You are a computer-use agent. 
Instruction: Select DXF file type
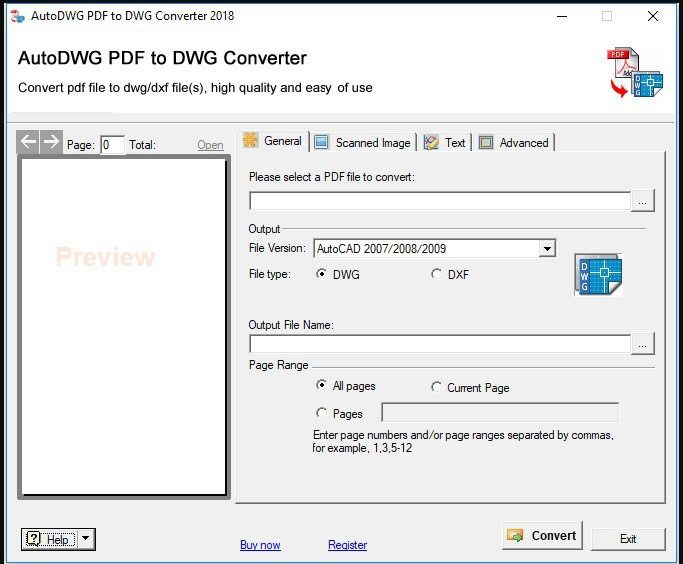(x=450, y=274)
